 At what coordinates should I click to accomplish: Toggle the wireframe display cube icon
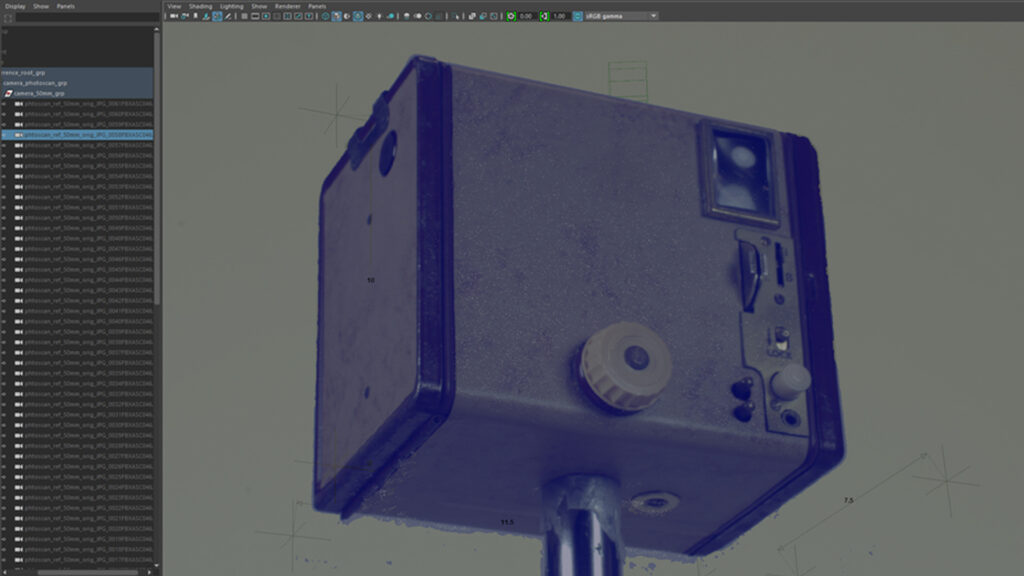(x=323, y=17)
